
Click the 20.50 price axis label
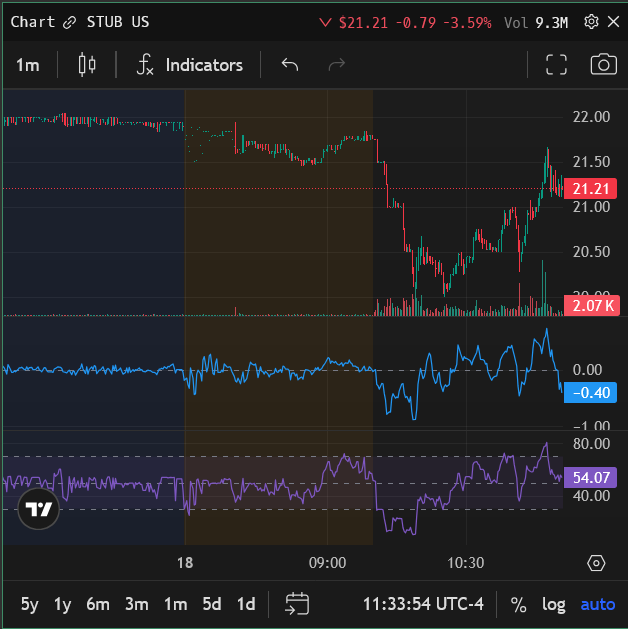[591, 252]
